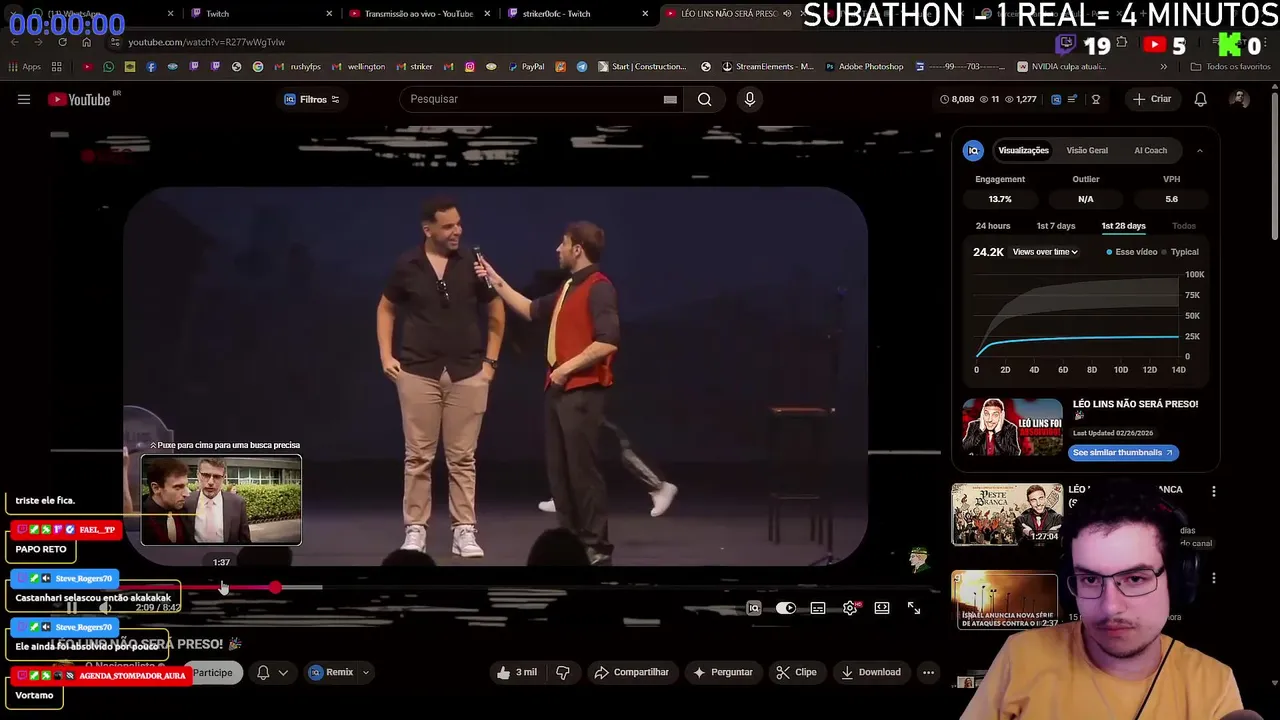Click the Remix button
This screenshot has height=720, width=1280.
[331, 673]
